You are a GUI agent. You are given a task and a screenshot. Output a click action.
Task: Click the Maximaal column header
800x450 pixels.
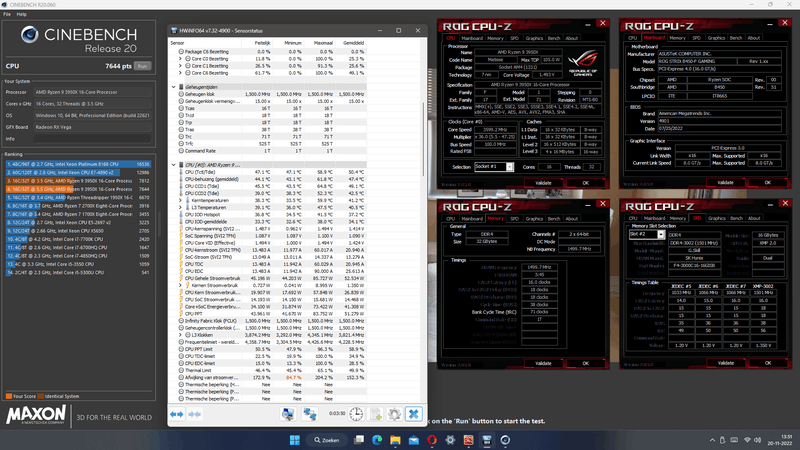(x=323, y=43)
